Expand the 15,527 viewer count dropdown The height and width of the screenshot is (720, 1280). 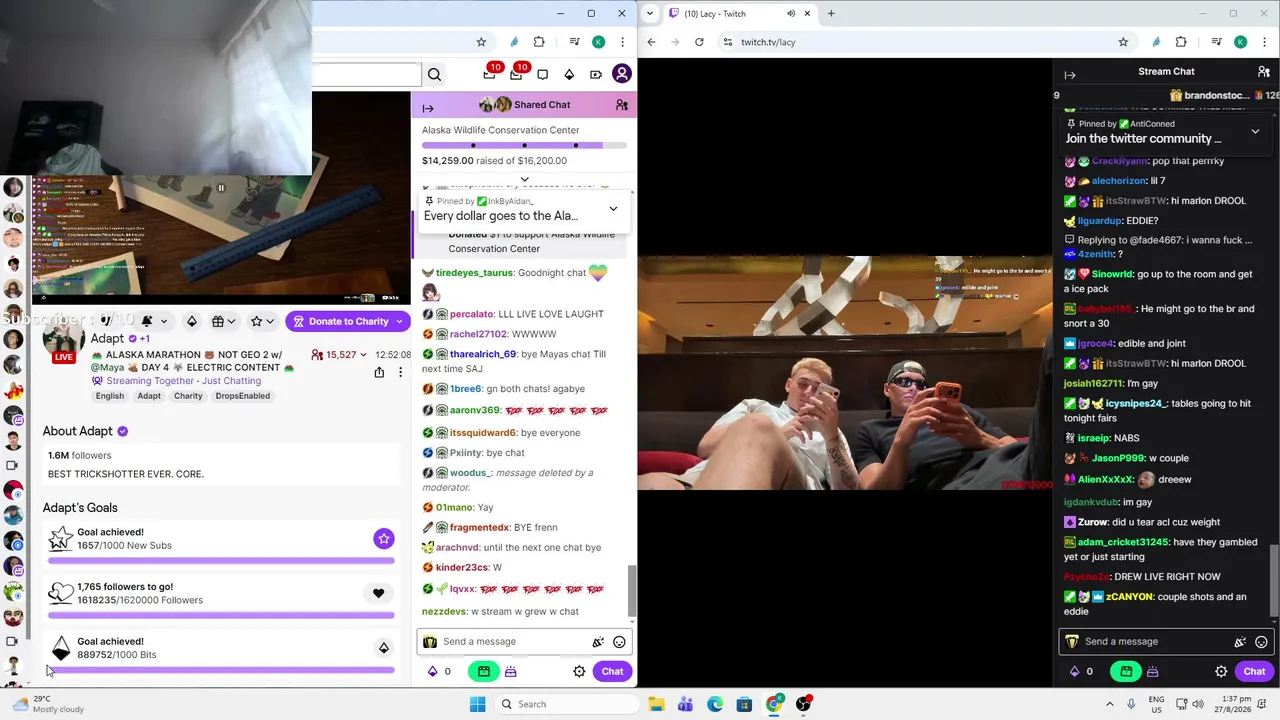(363, 355)
